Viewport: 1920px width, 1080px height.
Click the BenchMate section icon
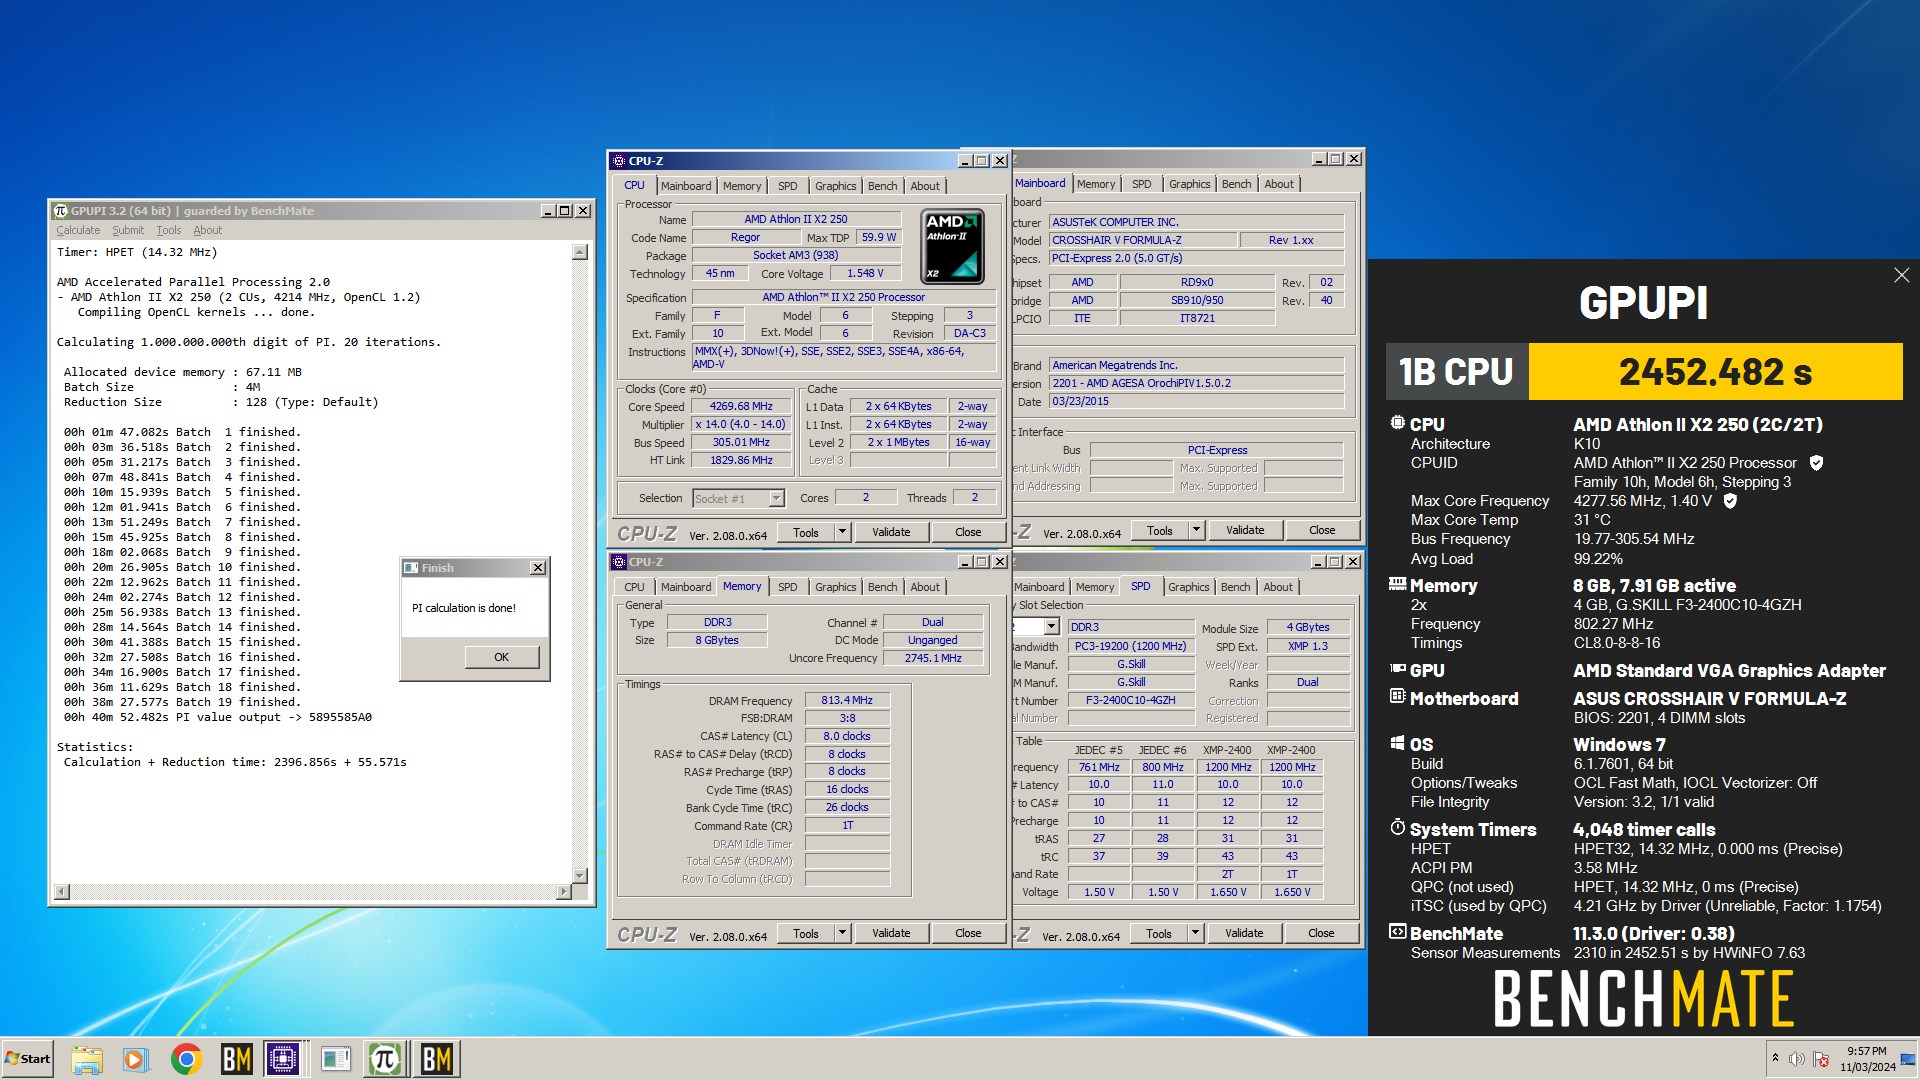tap(1397, 932)
